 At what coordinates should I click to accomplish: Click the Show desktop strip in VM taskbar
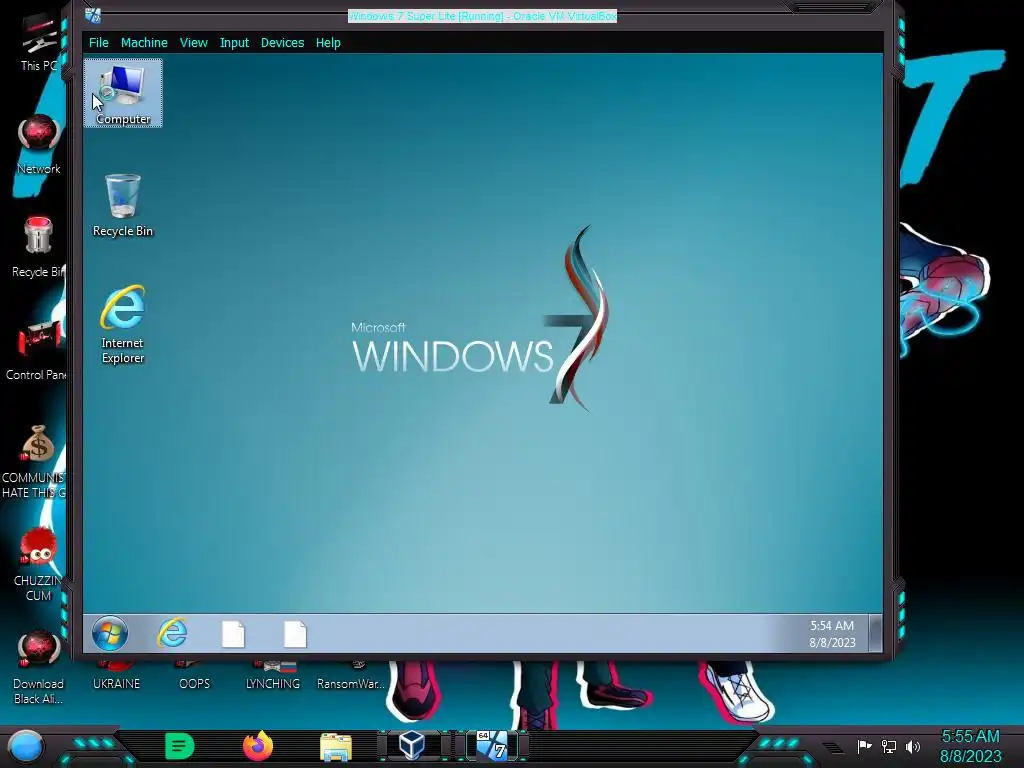click(x=875, y=633)
